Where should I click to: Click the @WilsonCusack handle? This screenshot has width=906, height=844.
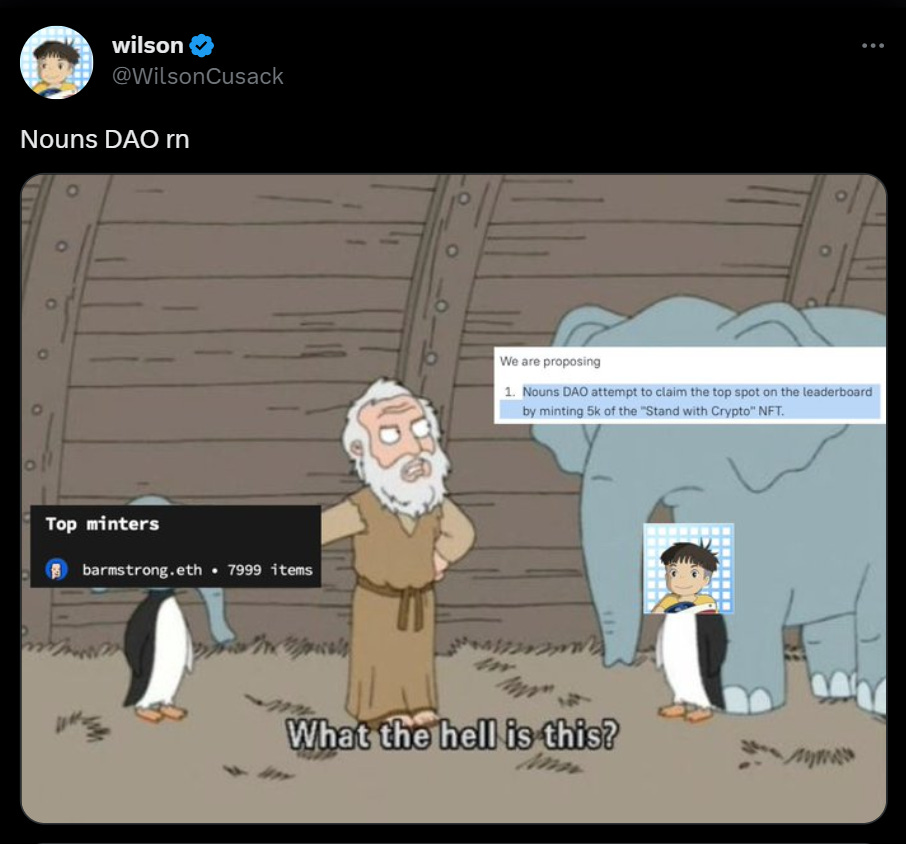198,76
